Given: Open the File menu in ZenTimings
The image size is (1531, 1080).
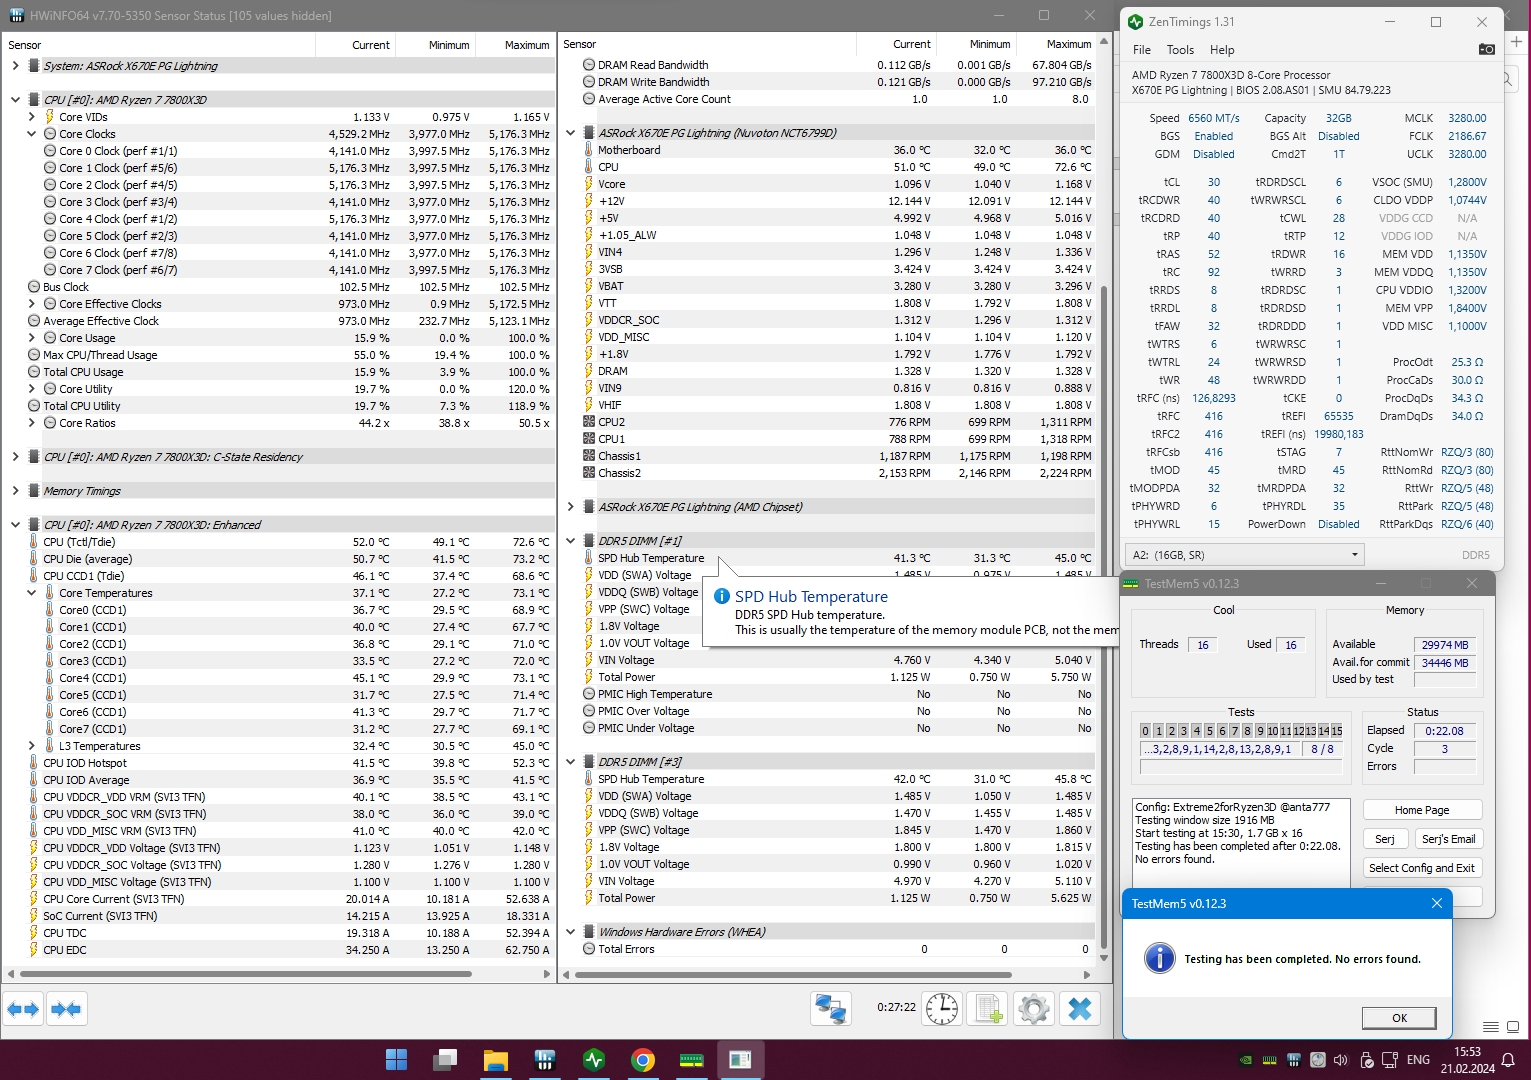Looking at the screenshot, I should tap(1142, 50).
